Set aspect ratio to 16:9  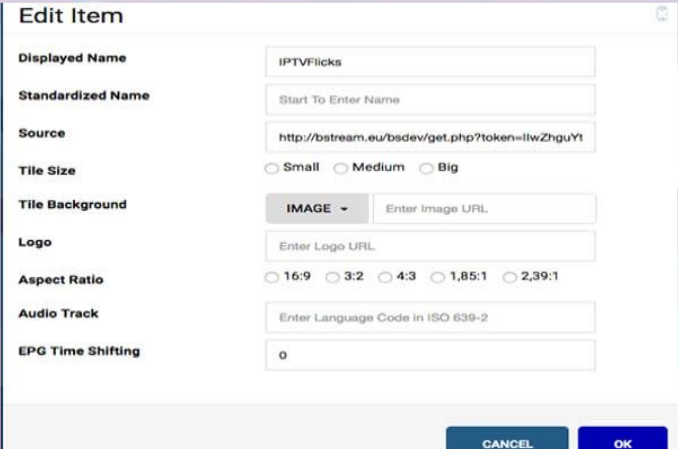[272, 277]
